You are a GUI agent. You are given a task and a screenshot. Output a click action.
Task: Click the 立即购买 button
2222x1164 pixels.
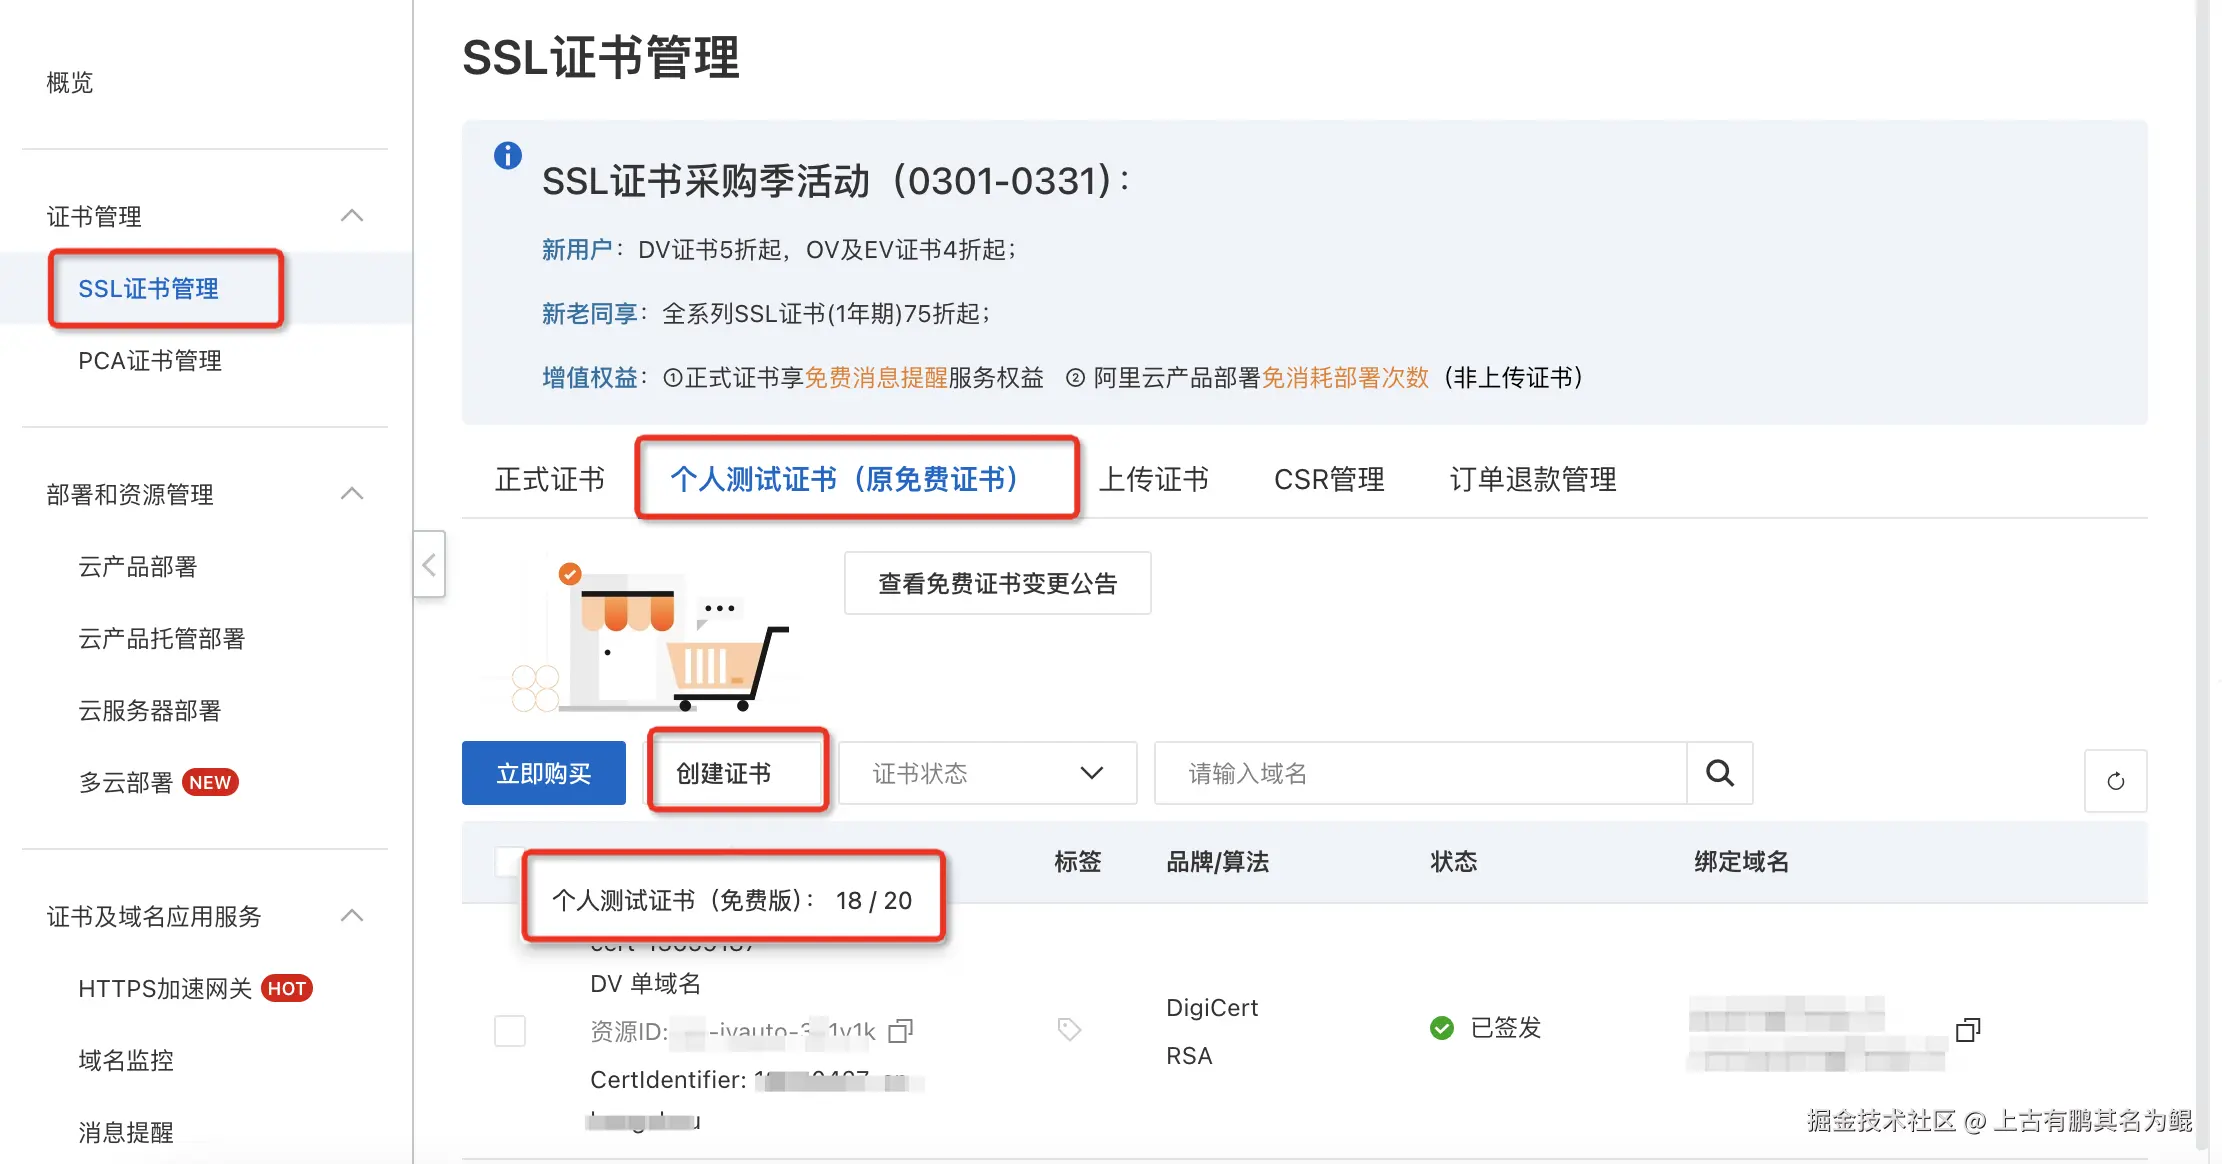point(544,773)
